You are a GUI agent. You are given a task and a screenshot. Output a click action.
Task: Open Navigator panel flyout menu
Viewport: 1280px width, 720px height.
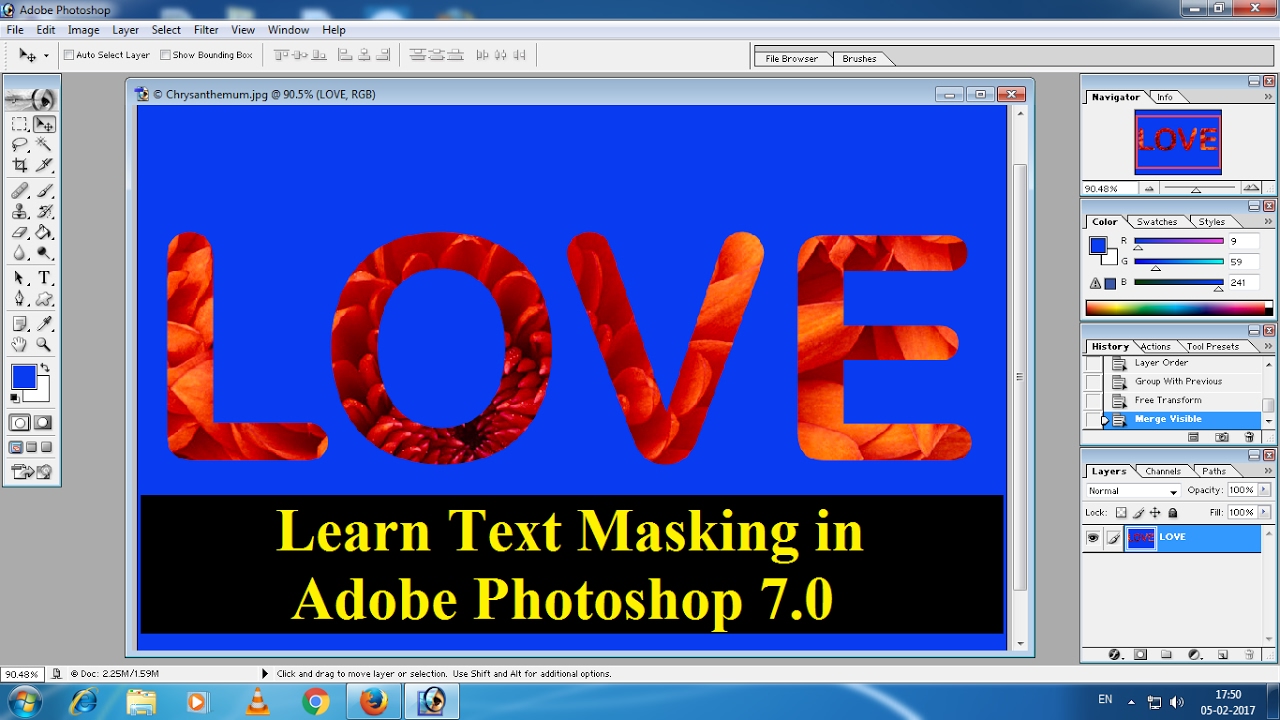[1268, 97]
